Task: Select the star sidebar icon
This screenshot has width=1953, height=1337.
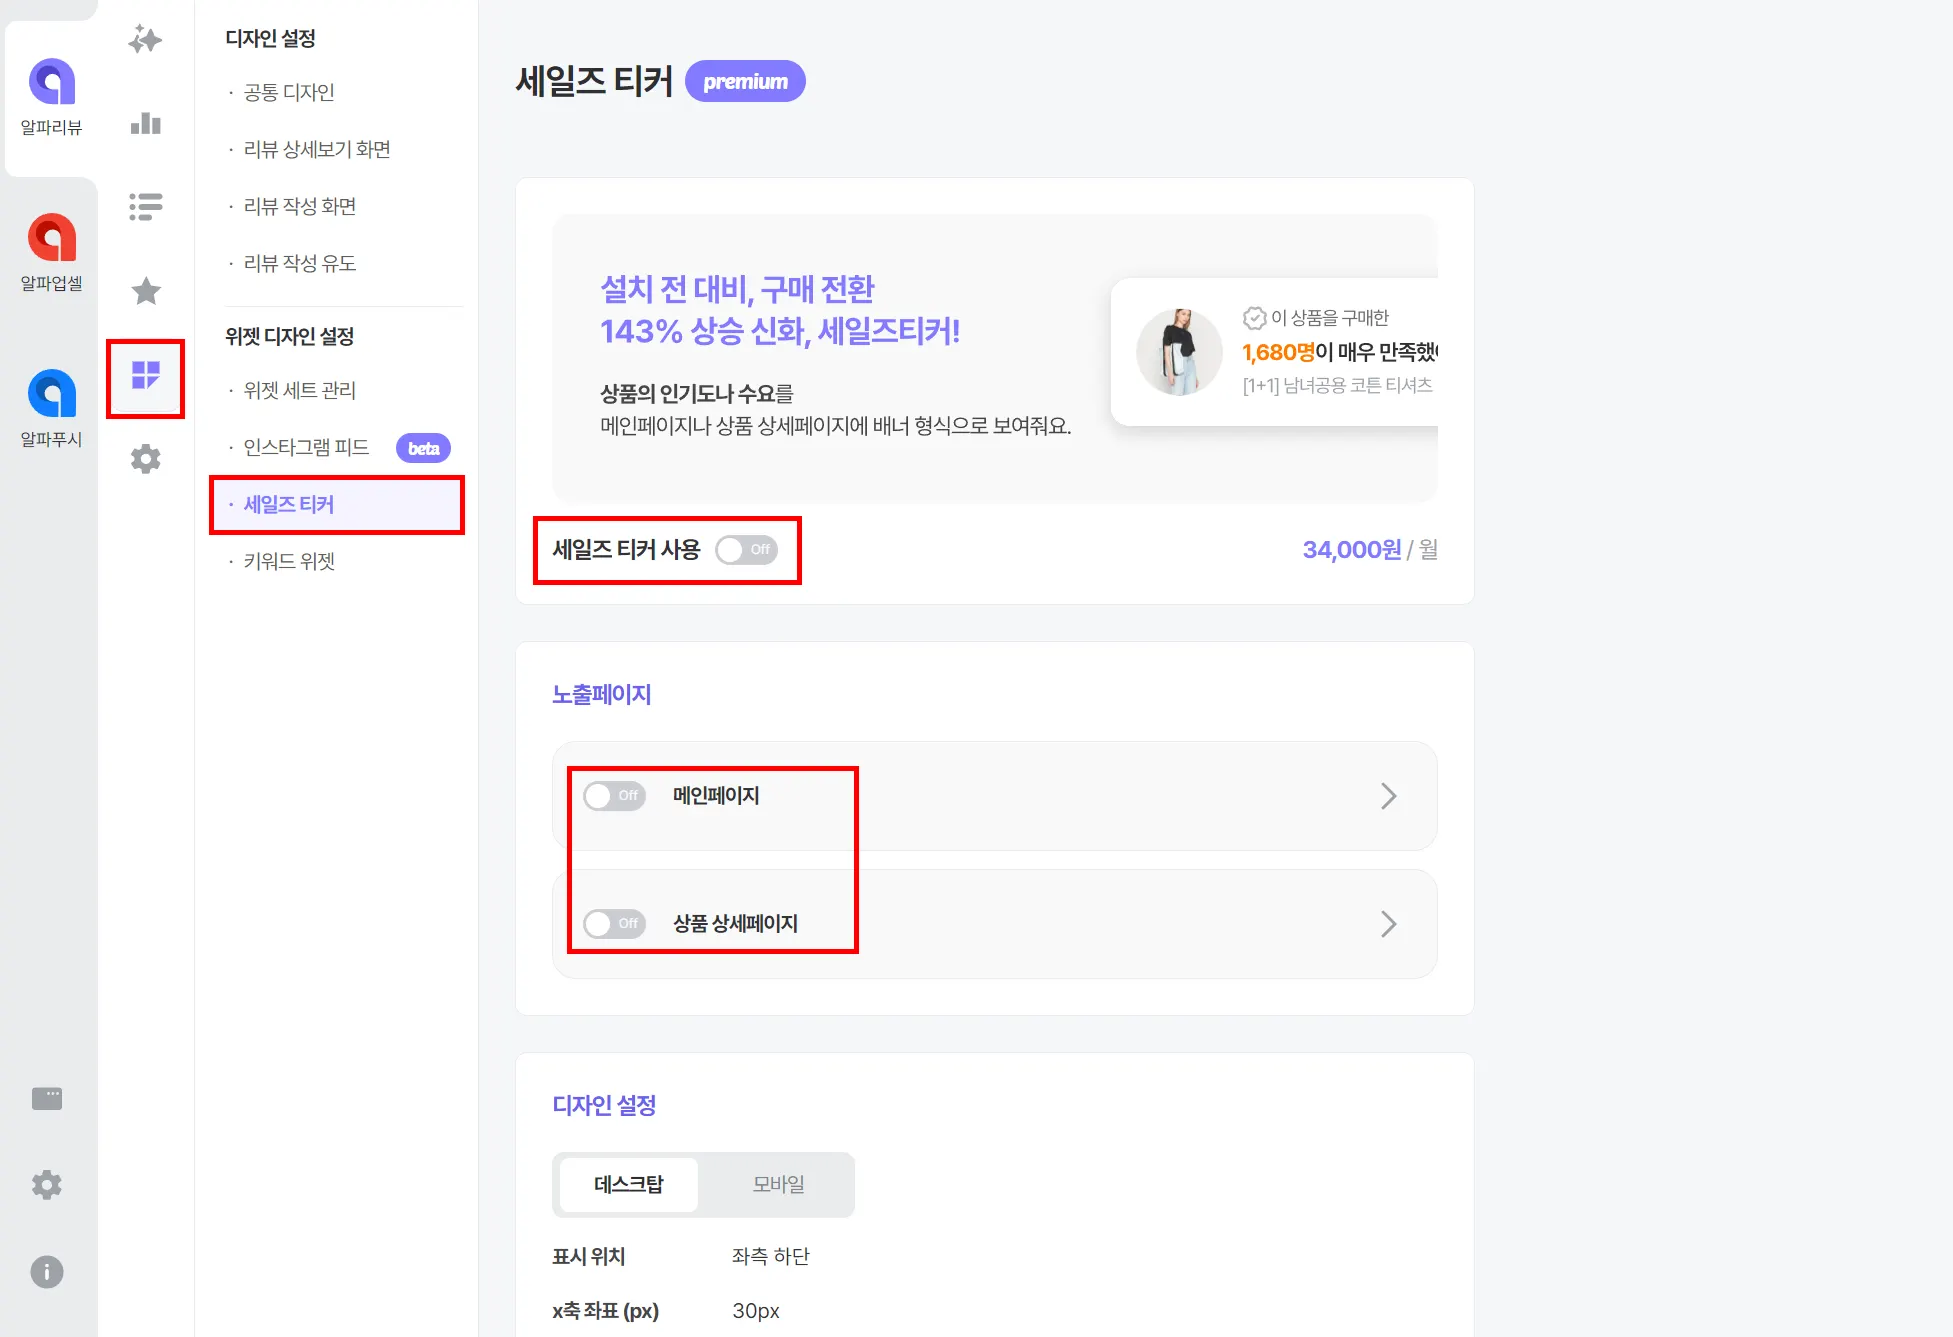Action: pos(146,291)
